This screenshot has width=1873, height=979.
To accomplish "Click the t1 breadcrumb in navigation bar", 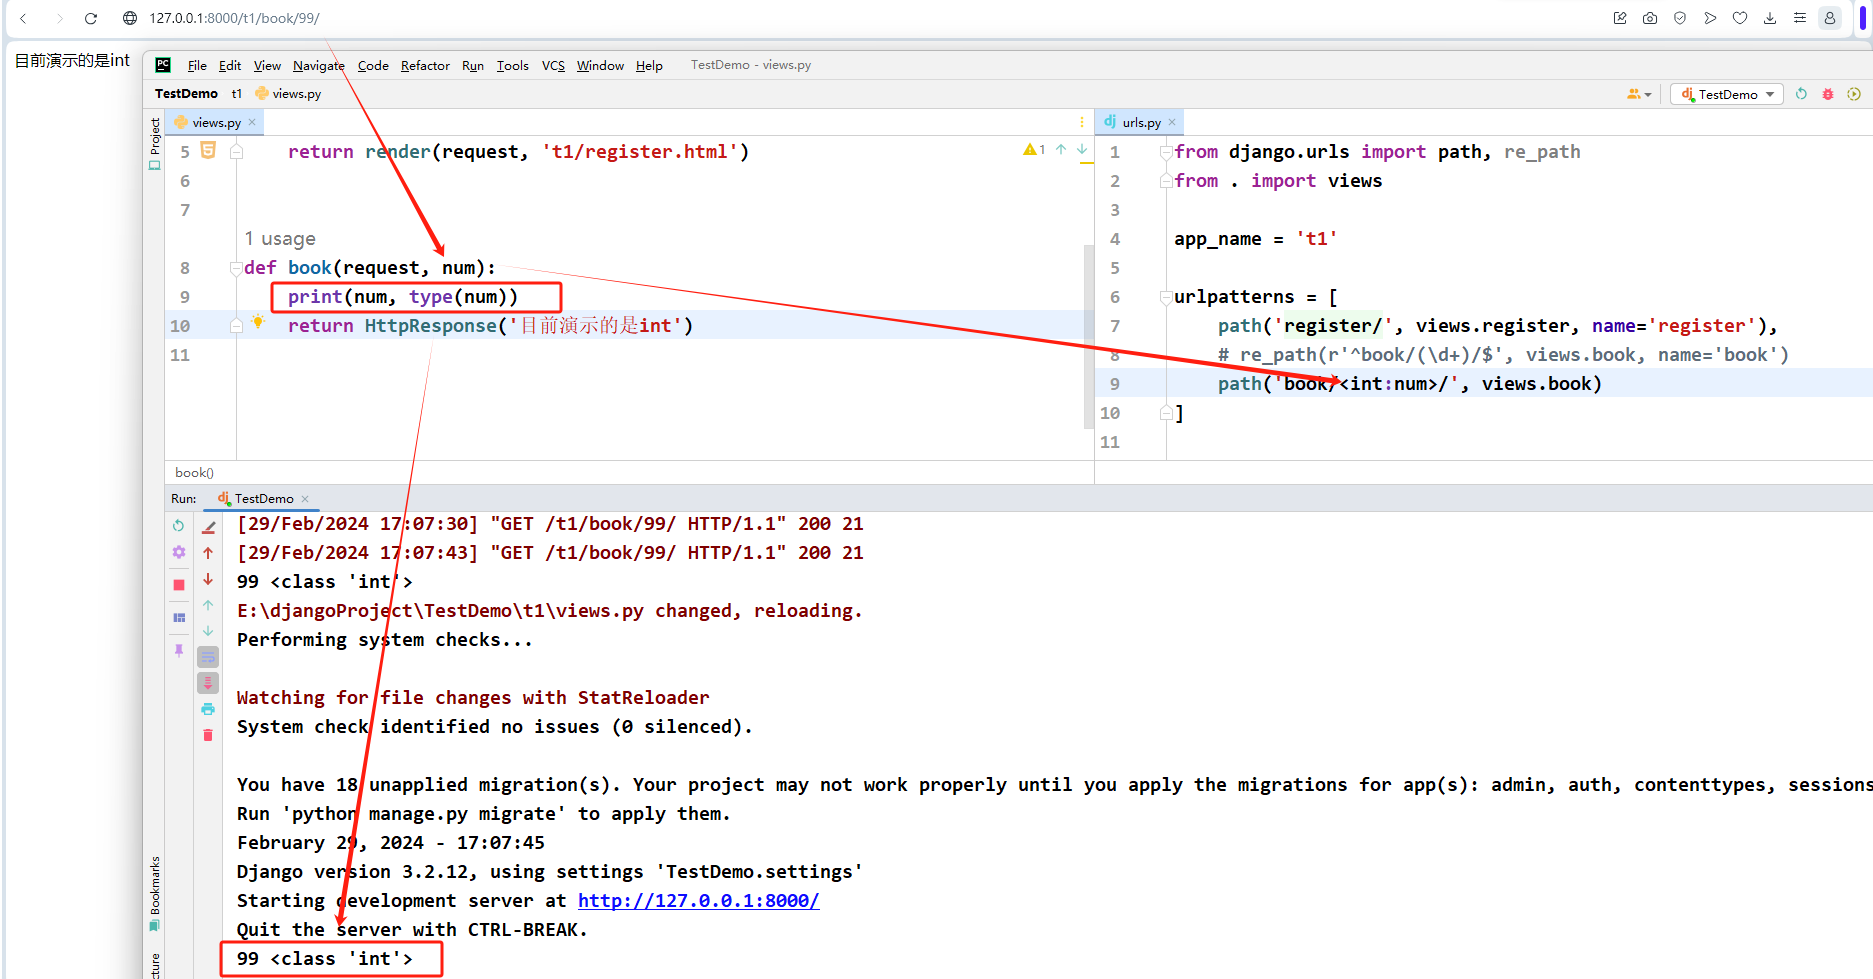I will [x=237, y=93].
